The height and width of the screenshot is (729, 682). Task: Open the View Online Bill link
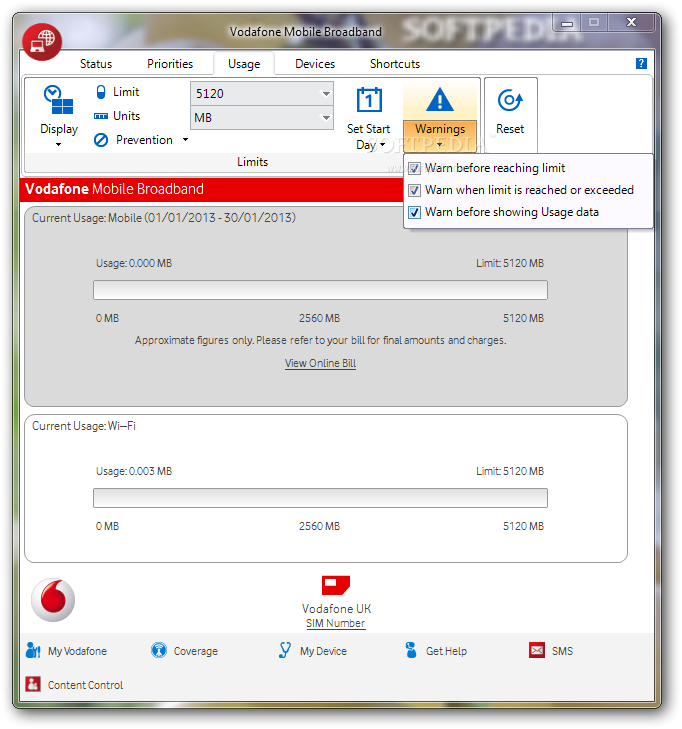tap(320, 363)
